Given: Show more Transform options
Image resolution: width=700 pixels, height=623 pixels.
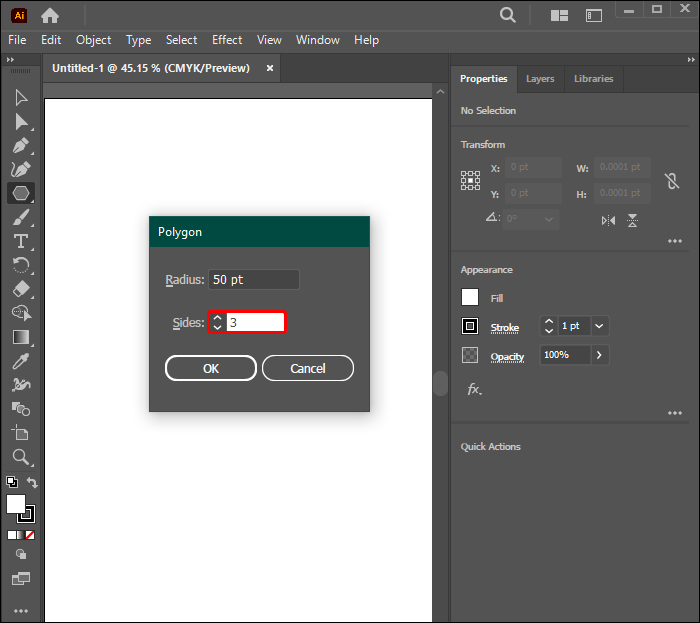Looking at the screenshot, I should [x=675, y=241].
